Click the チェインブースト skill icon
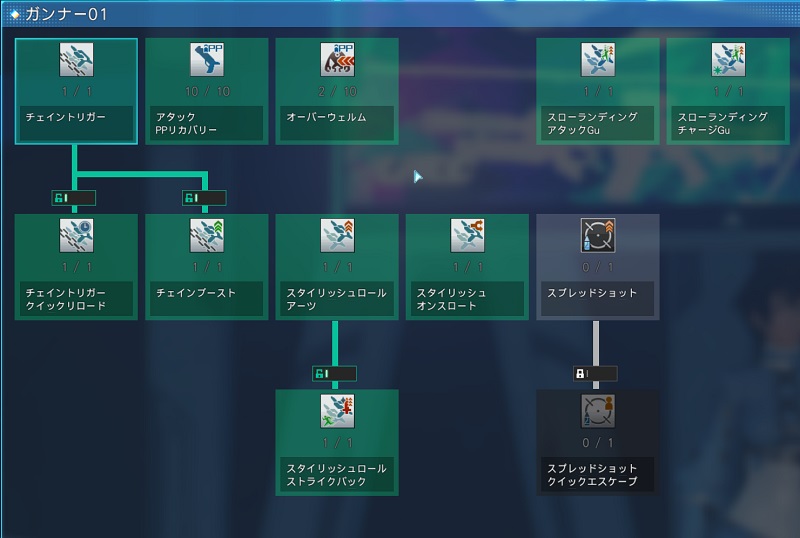This screenshot has width=800, height=538. pyautogui.click(x=207, y=235)
